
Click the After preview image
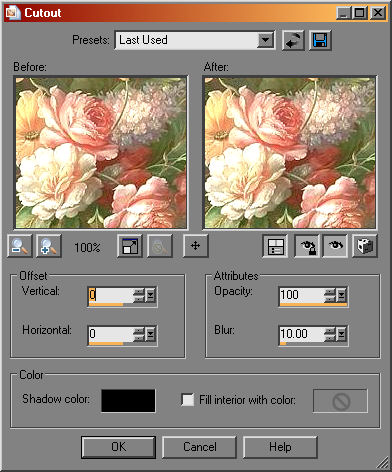[x=290, y=153]
